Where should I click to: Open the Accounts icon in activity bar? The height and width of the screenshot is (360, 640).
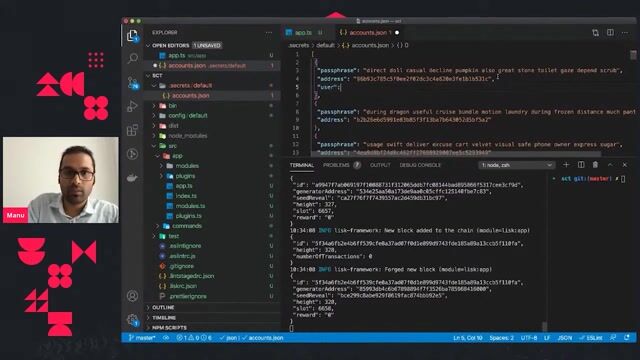pyautogui.click(x=132, y=296)
